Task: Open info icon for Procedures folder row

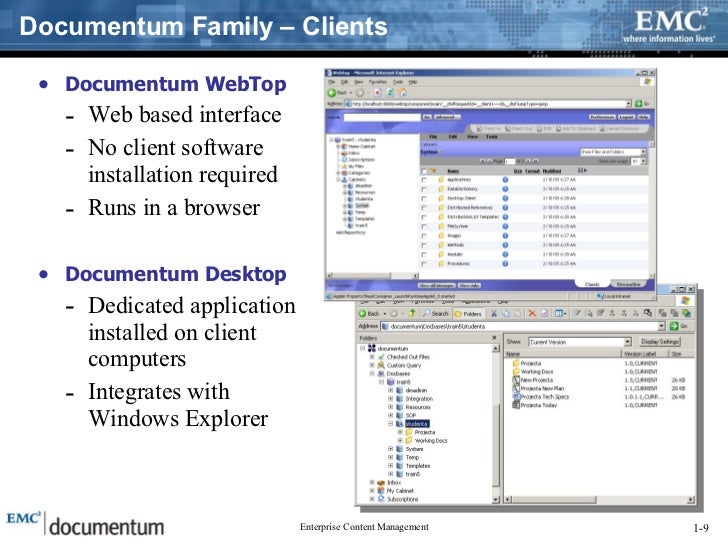Action: (x=505, y=264)
